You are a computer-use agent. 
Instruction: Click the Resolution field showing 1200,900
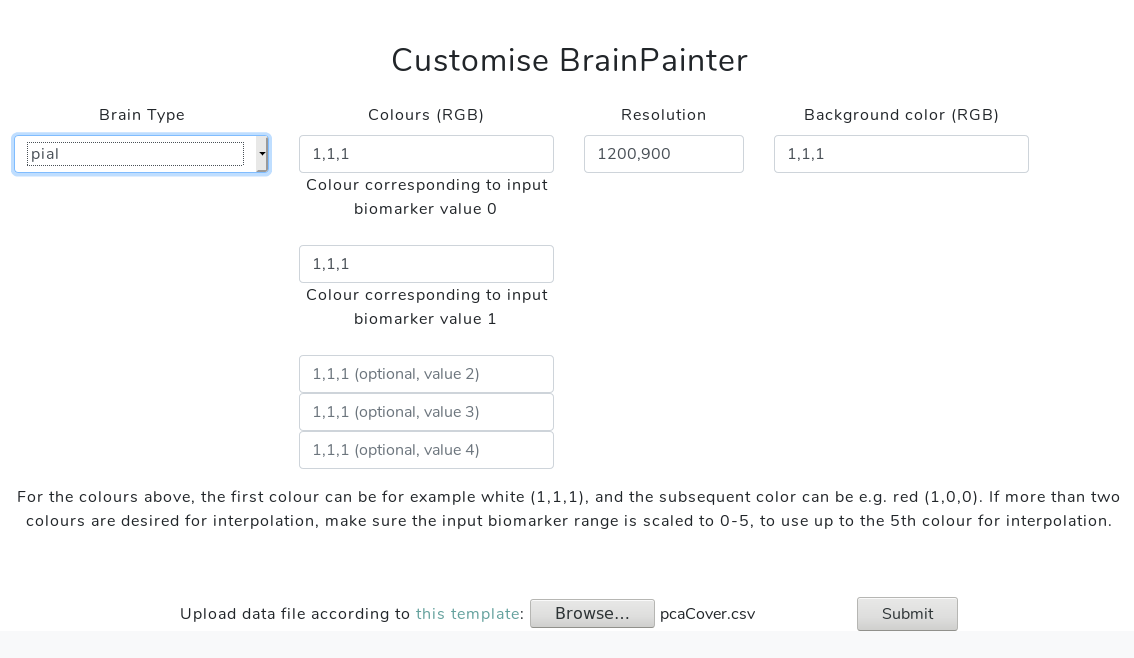pyautogui.click(x=663, y=154)
